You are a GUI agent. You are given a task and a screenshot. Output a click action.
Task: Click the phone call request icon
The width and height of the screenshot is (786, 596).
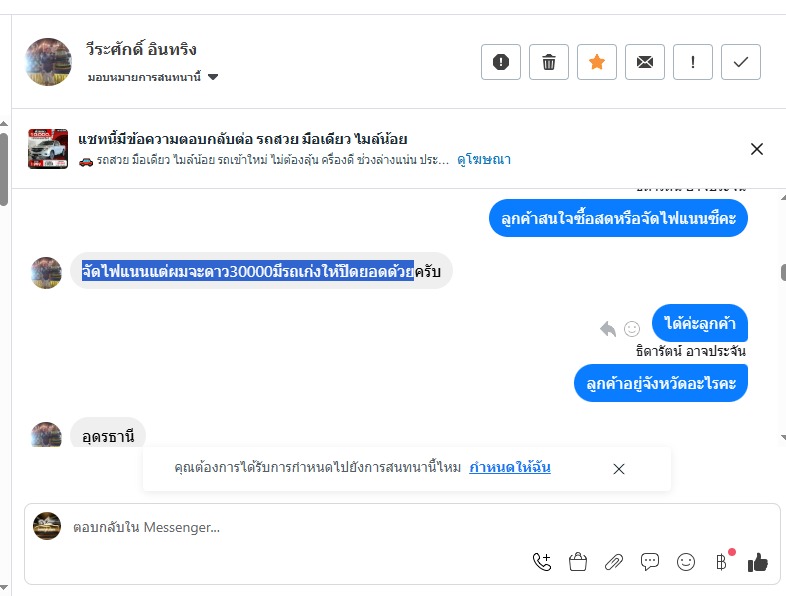pyautogui.click(x=542, y=562)
